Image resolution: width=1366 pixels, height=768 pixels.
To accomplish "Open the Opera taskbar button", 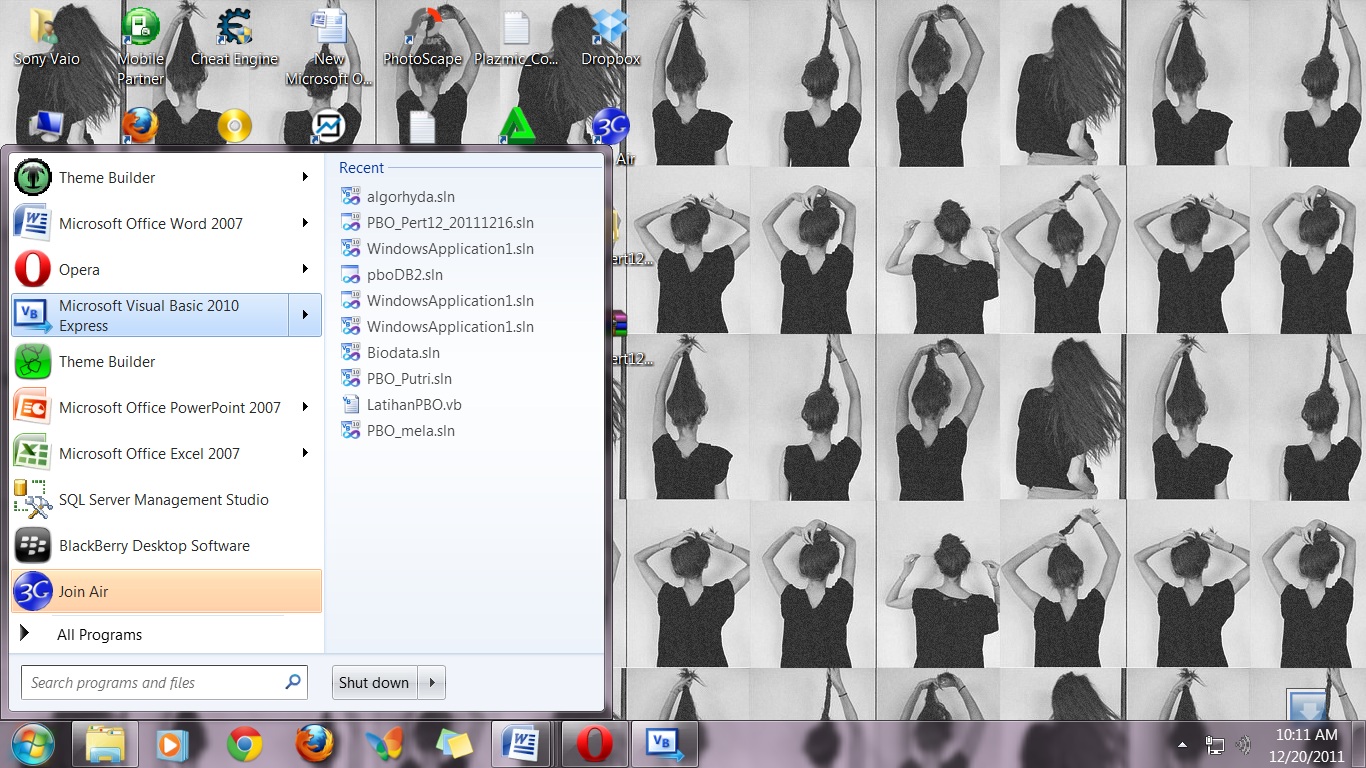I will point(595,744).
